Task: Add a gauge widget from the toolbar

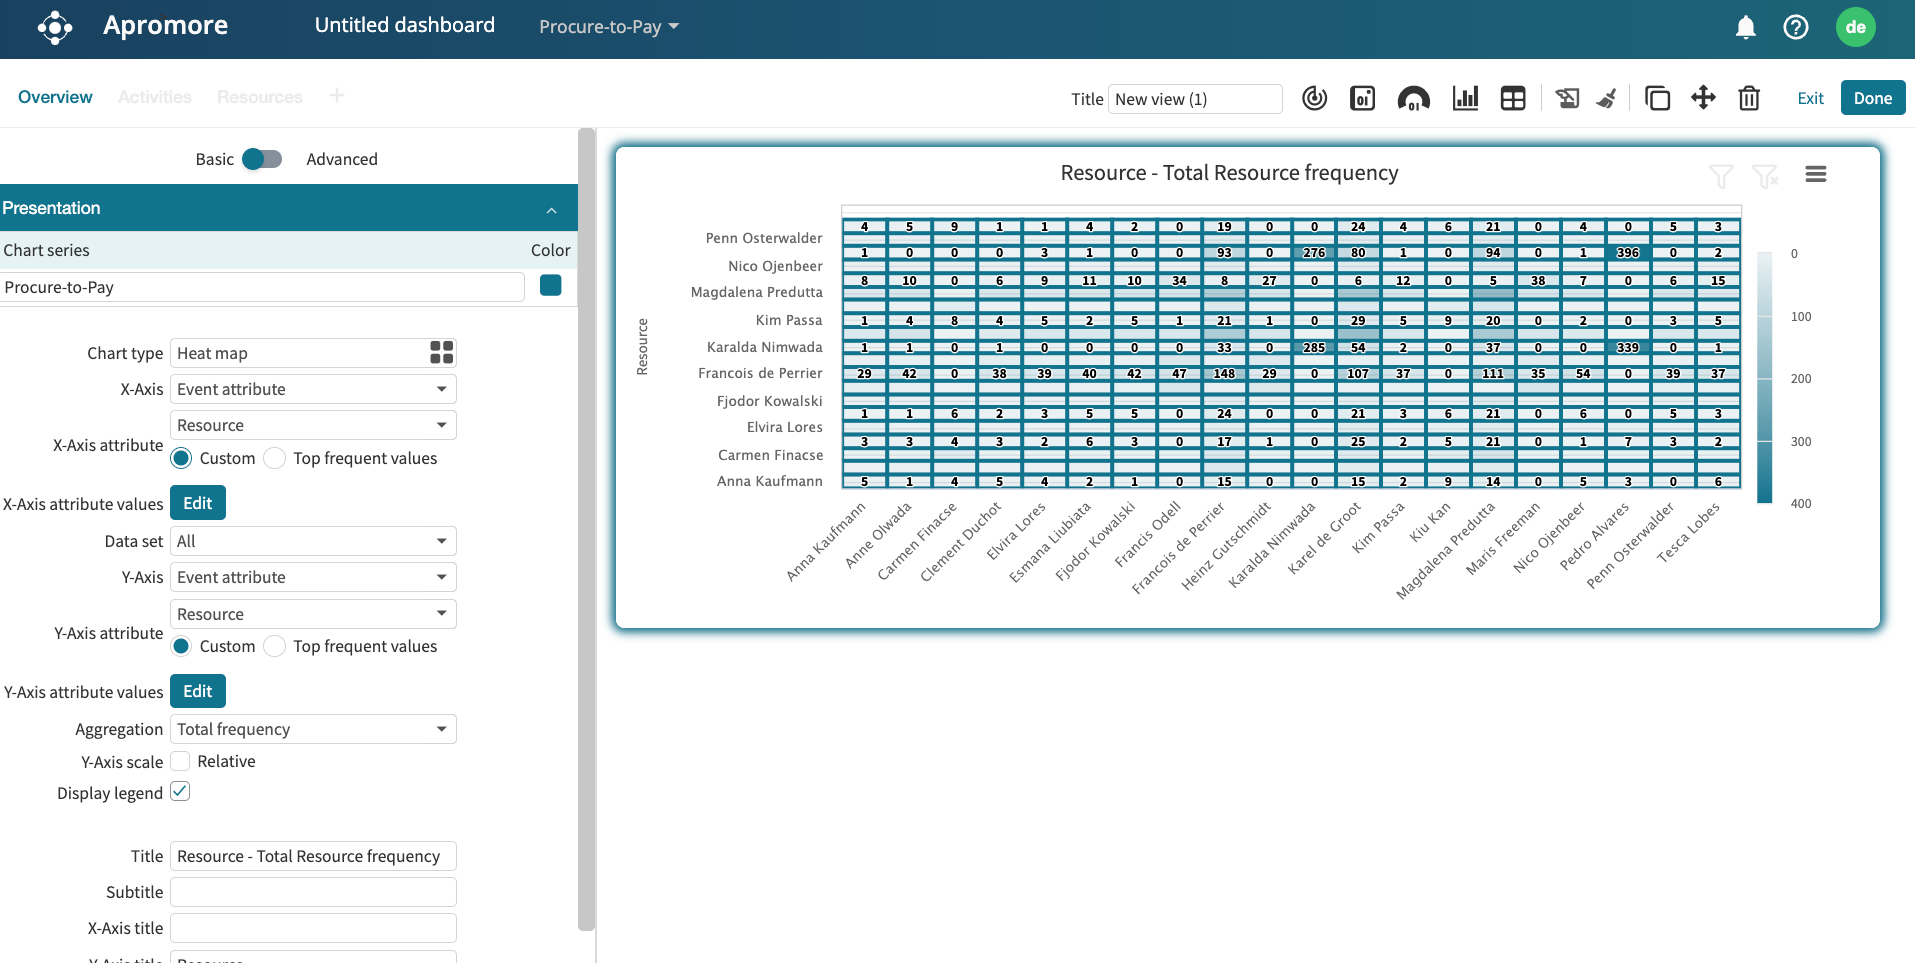Action: (1413, 98)
